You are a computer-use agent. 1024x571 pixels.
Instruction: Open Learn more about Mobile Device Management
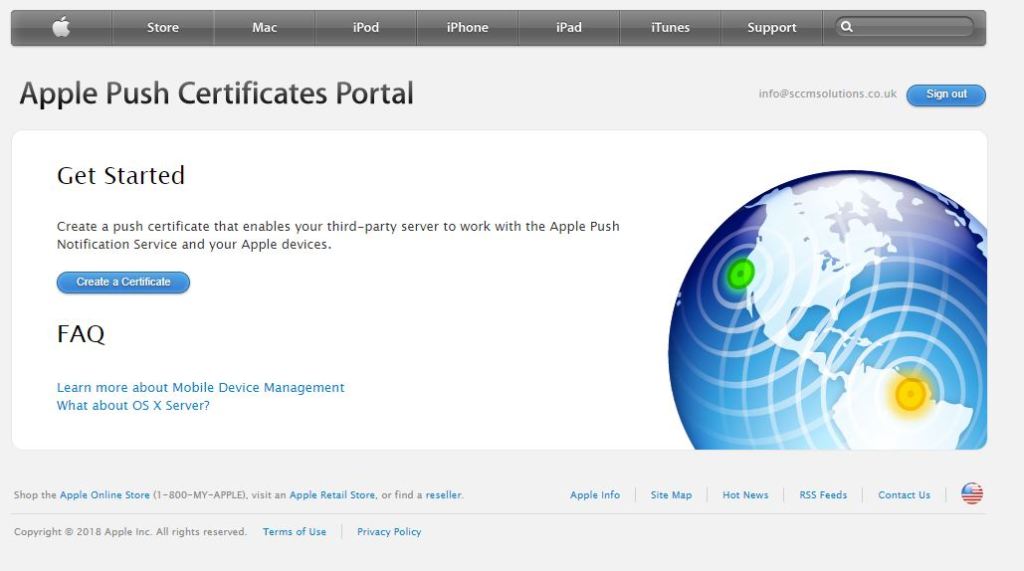click(x=200, y=388)
